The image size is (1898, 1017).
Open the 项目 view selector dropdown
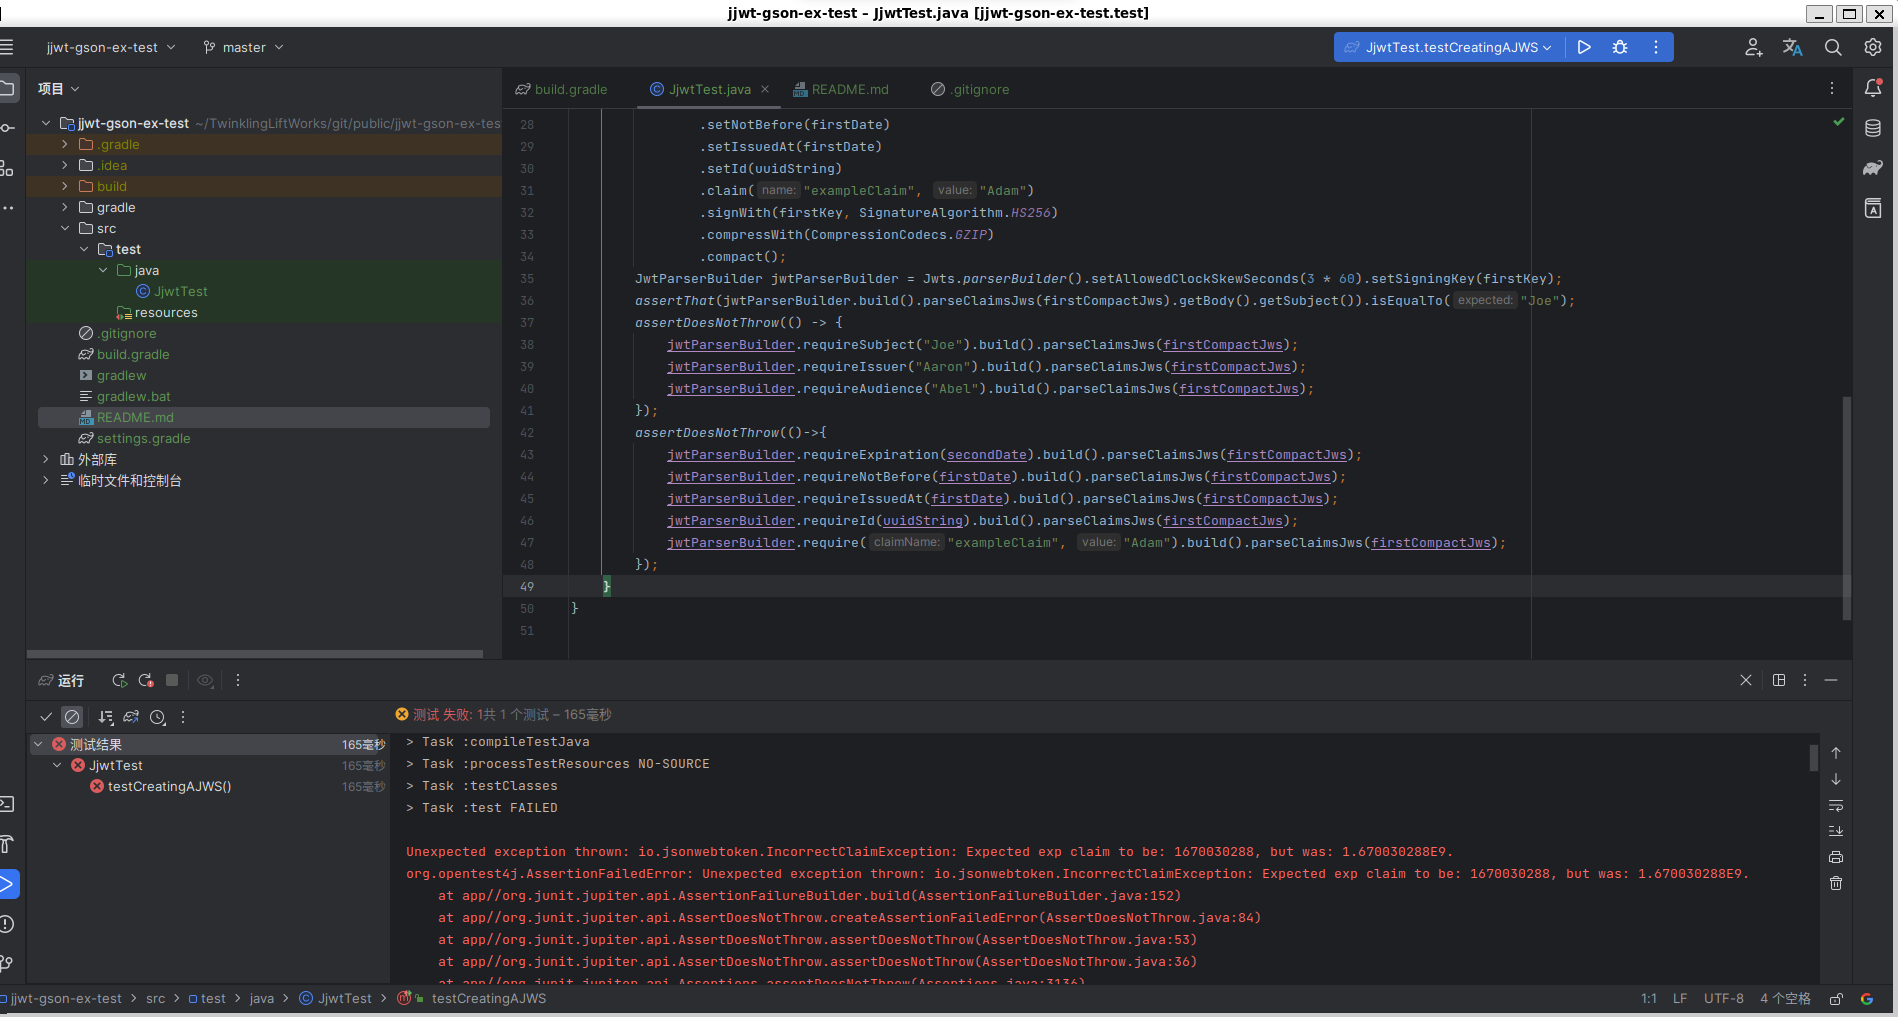click(58, 89)
